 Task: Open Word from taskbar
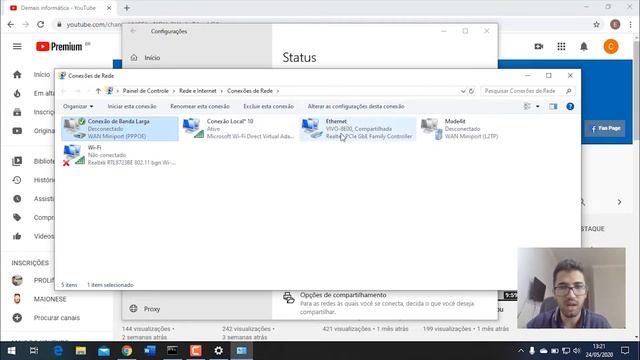pos(150,351)
